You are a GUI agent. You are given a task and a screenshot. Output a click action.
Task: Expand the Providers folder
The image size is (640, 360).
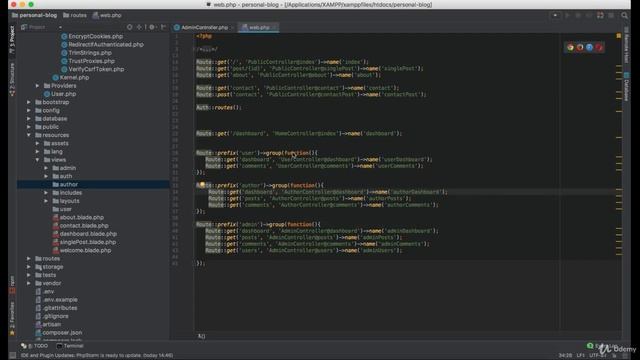tap(37, 86)
